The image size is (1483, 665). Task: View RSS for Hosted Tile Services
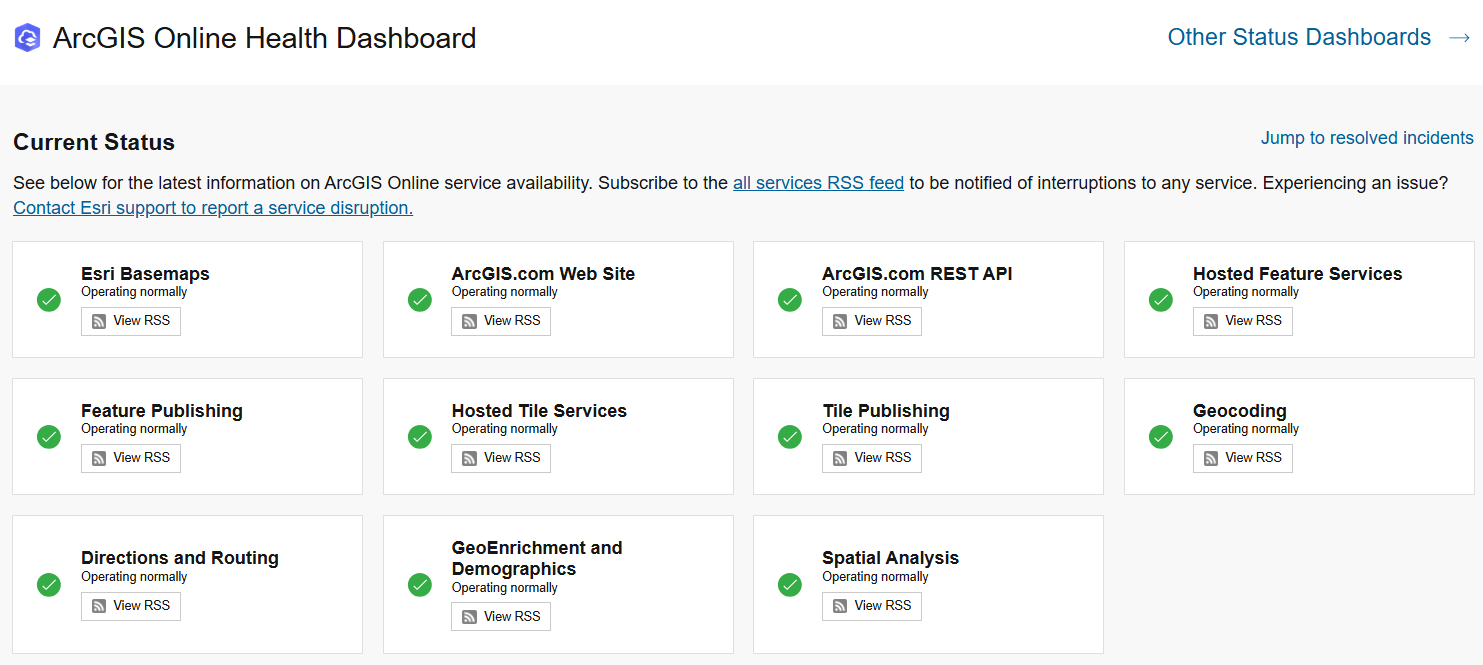[x=501, y=458]
